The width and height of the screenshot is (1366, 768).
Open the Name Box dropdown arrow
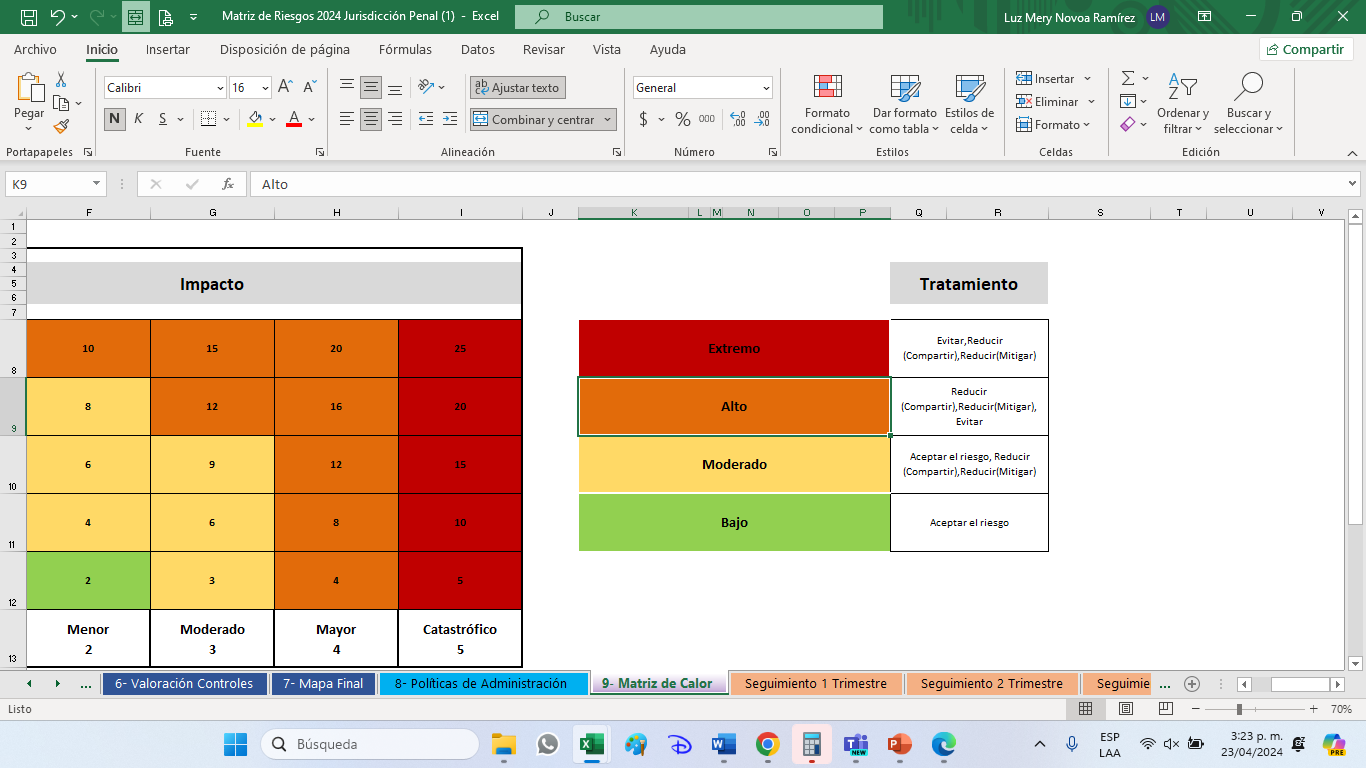click(x=96, y=184)
